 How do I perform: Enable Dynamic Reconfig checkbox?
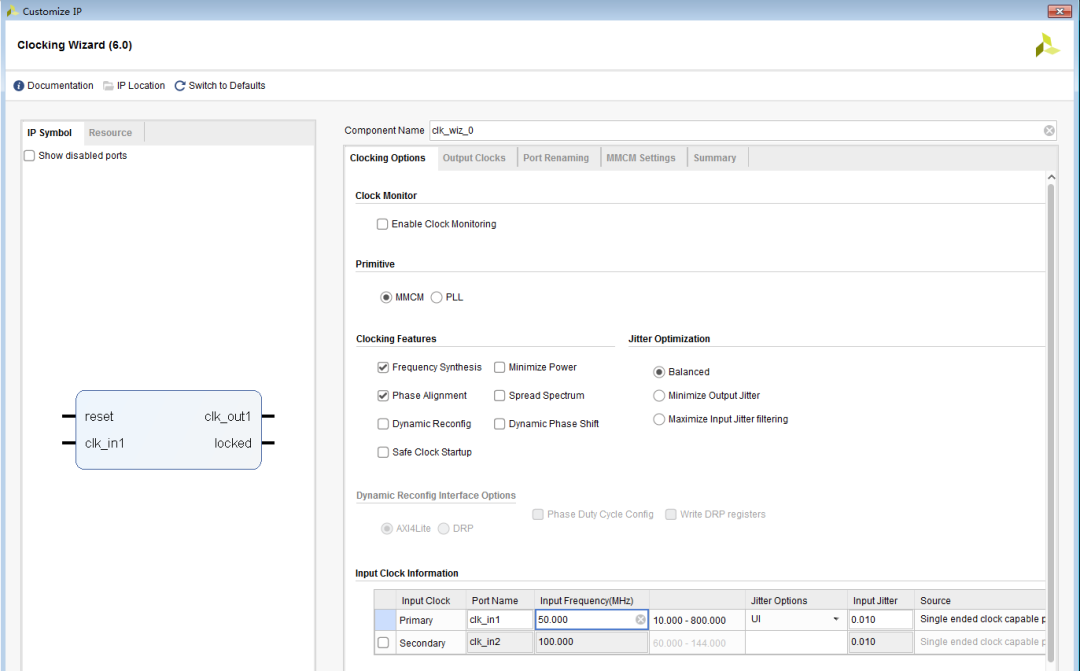pos(383,424)
